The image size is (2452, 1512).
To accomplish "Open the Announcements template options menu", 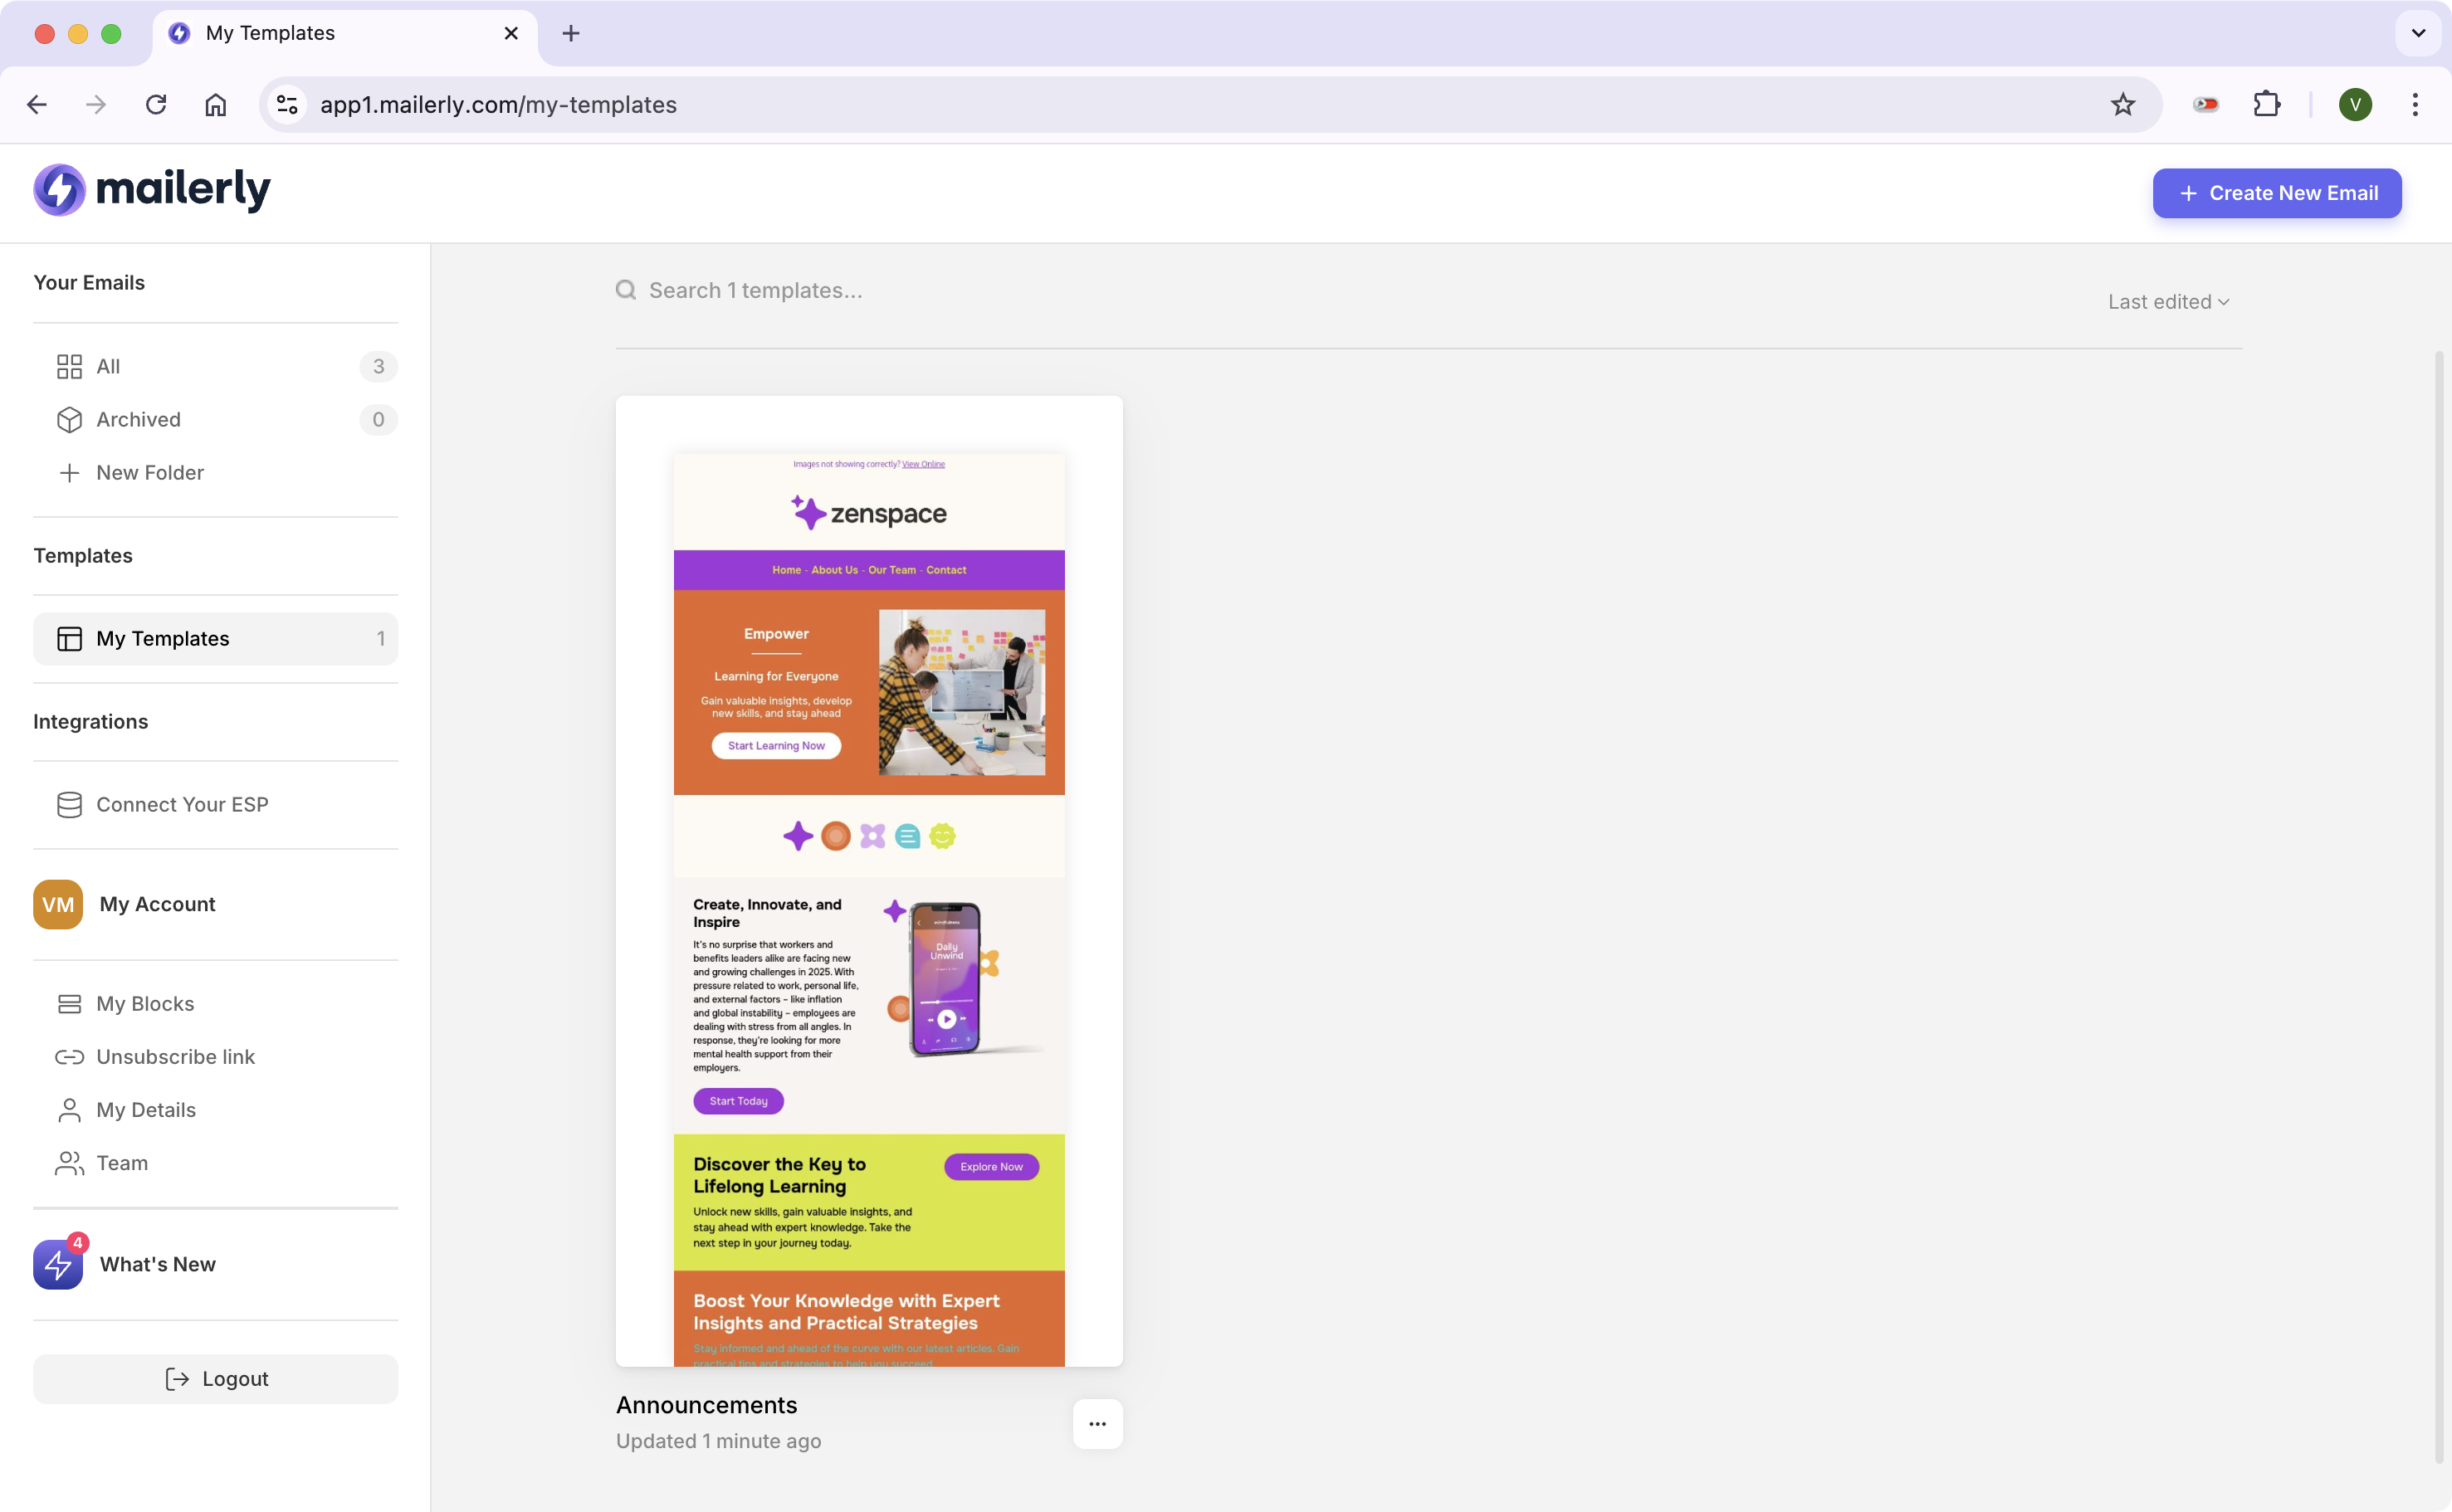I will coord(1097,1423).
